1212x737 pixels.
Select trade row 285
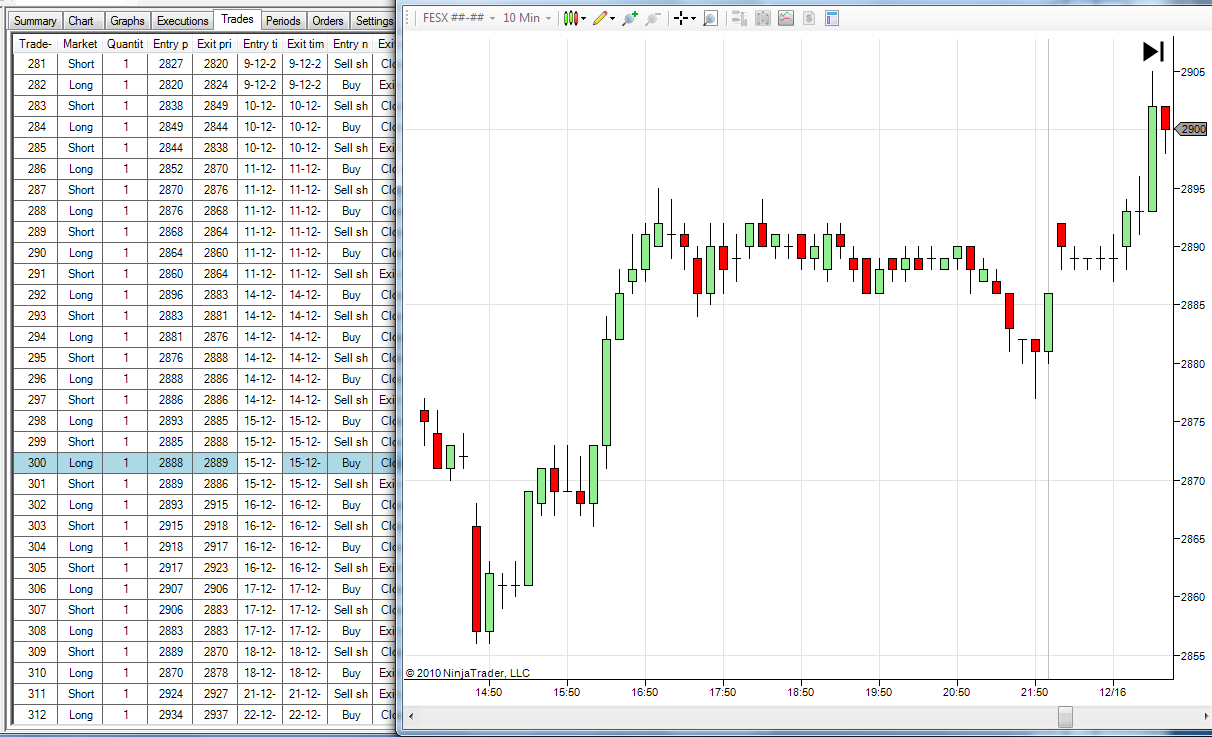(204, 148)
